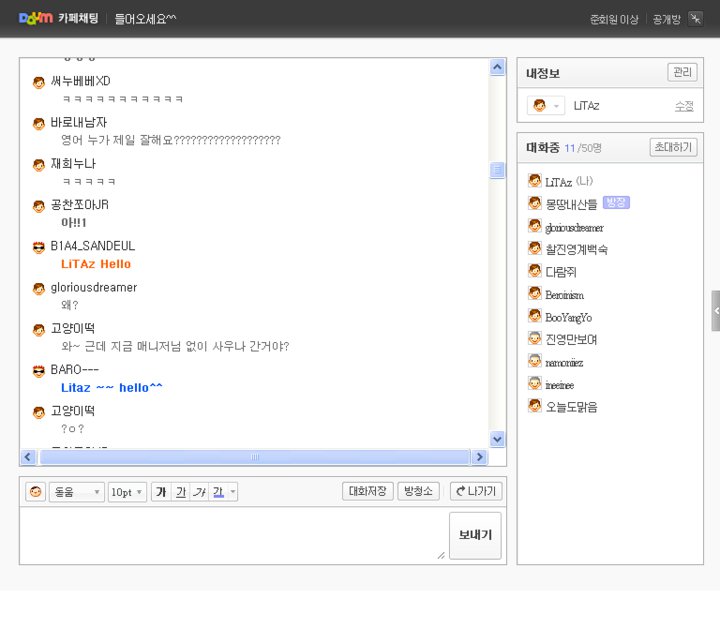Toggle bold text formatting
This screenshot has height=643, width=720.
click(x=161, y=492)
